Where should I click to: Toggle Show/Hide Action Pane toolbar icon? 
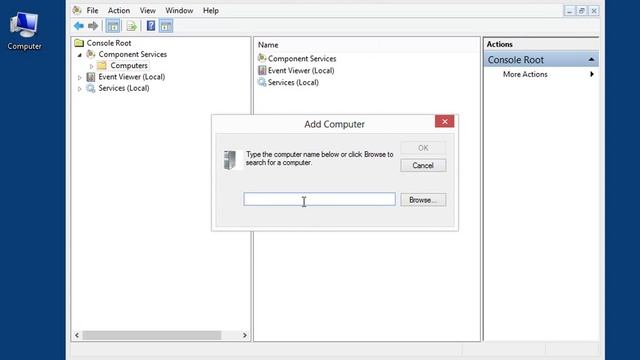point(166,26)
